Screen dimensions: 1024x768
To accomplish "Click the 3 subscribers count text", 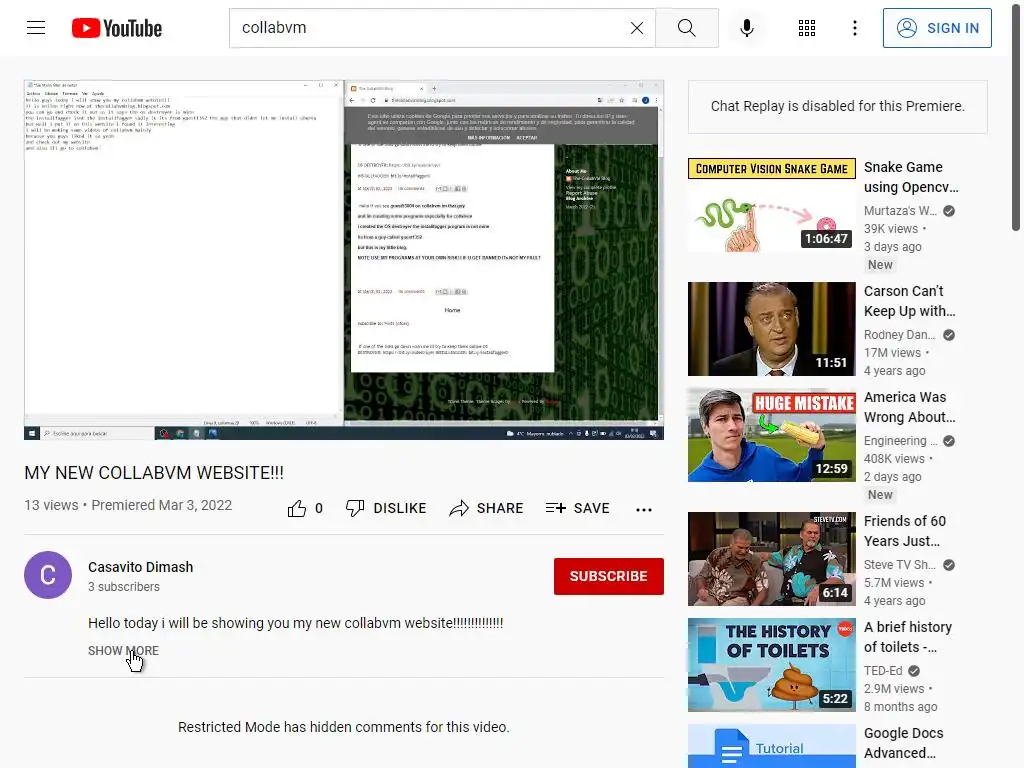I will 124,586.
